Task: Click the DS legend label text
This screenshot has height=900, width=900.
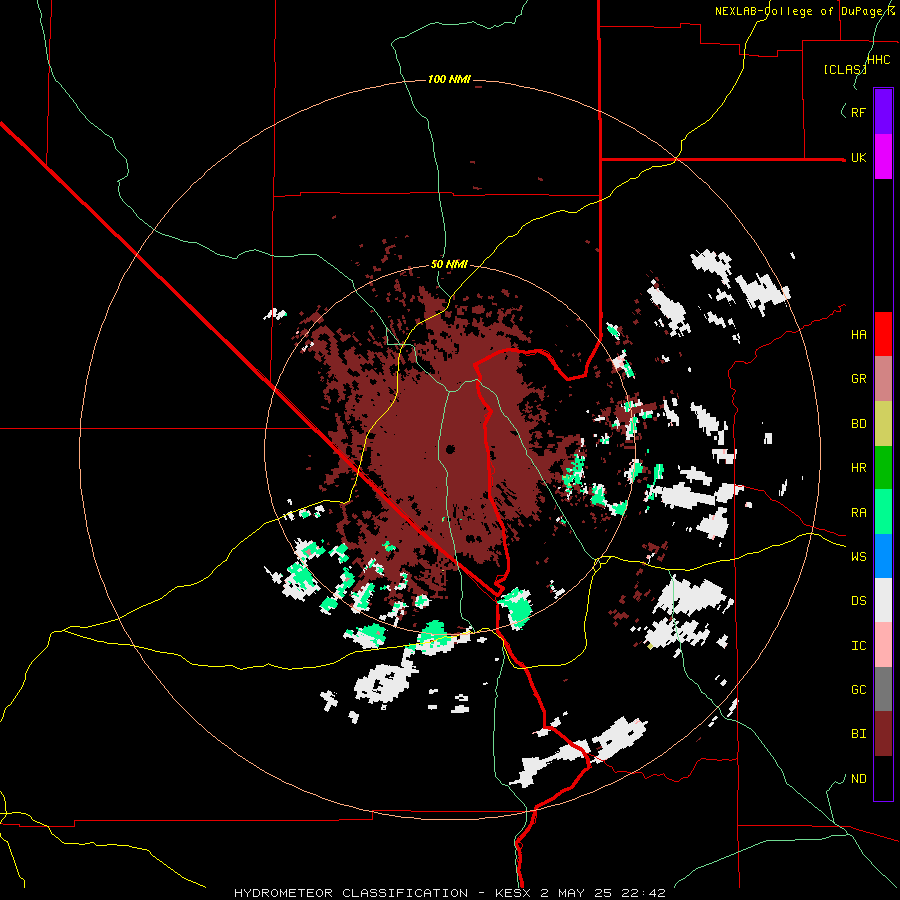Action: coord(859,601)
